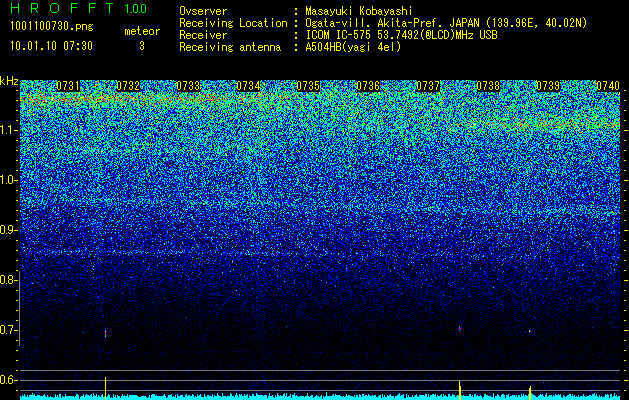629x400 pixels.
Task: Click the meteor count value 3
Action: pyautogui.click(x=142, y=46)
